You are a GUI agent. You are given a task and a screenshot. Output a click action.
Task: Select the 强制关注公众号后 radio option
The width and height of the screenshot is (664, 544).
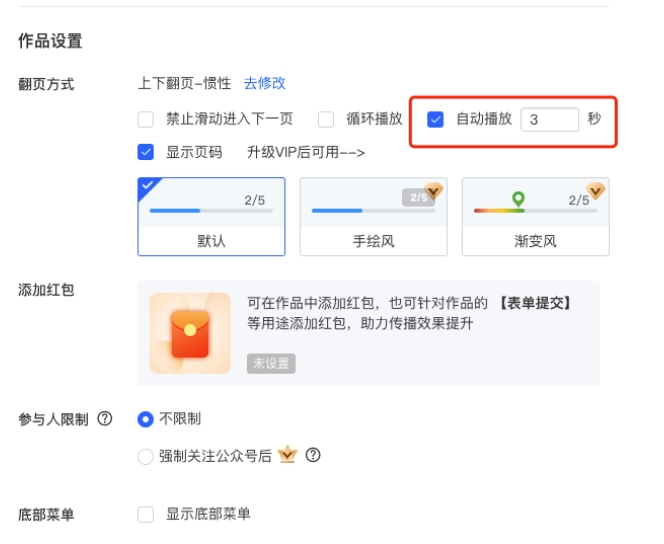pyautogui.click(x=146, y=456)
